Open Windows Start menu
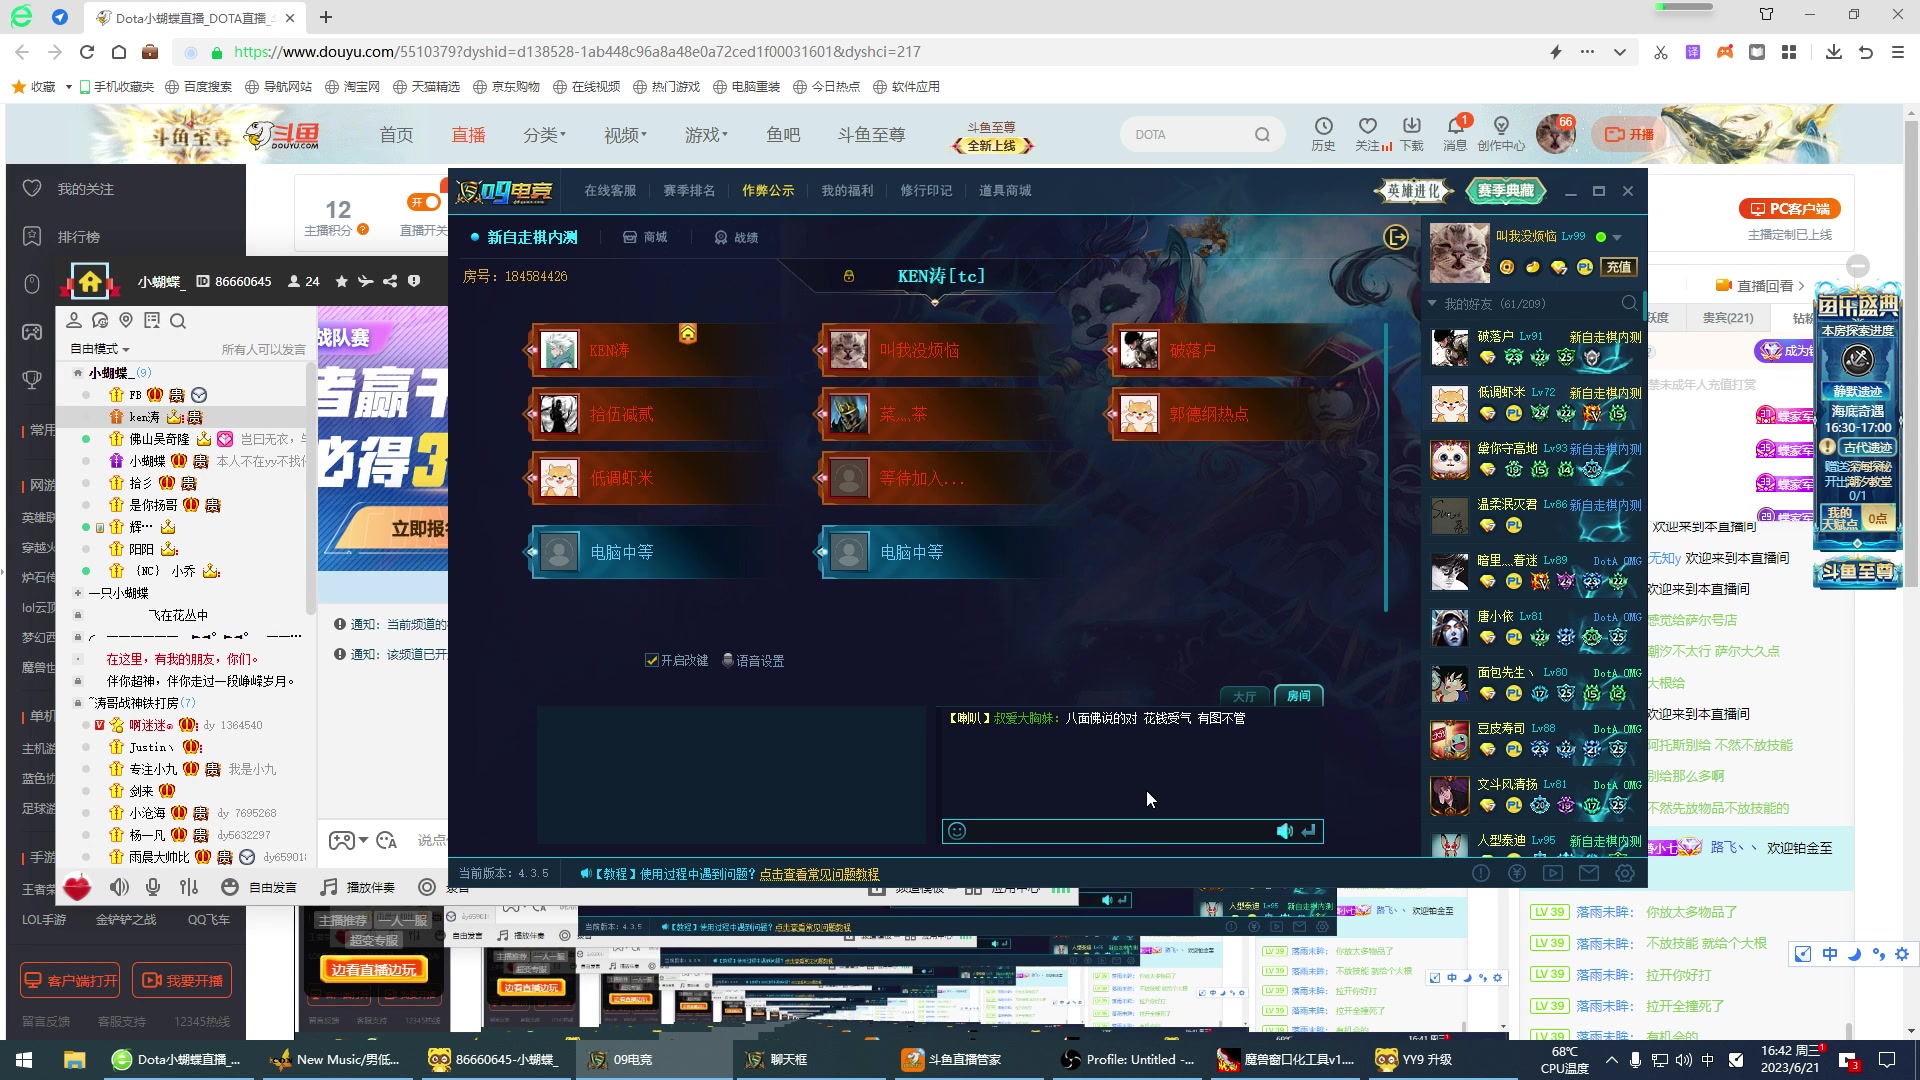Viewport: 1920px width, 1080px height. click(x=24, y=1059)
